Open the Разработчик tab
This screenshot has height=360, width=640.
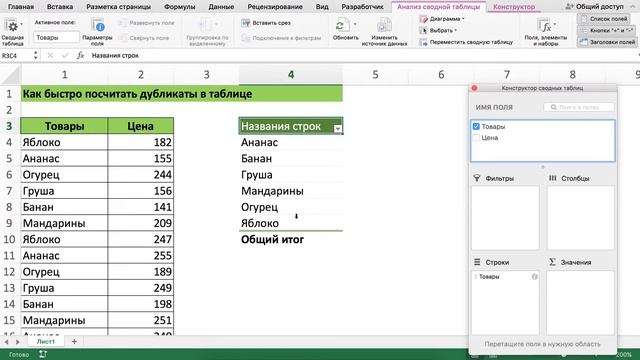[362, 7]
